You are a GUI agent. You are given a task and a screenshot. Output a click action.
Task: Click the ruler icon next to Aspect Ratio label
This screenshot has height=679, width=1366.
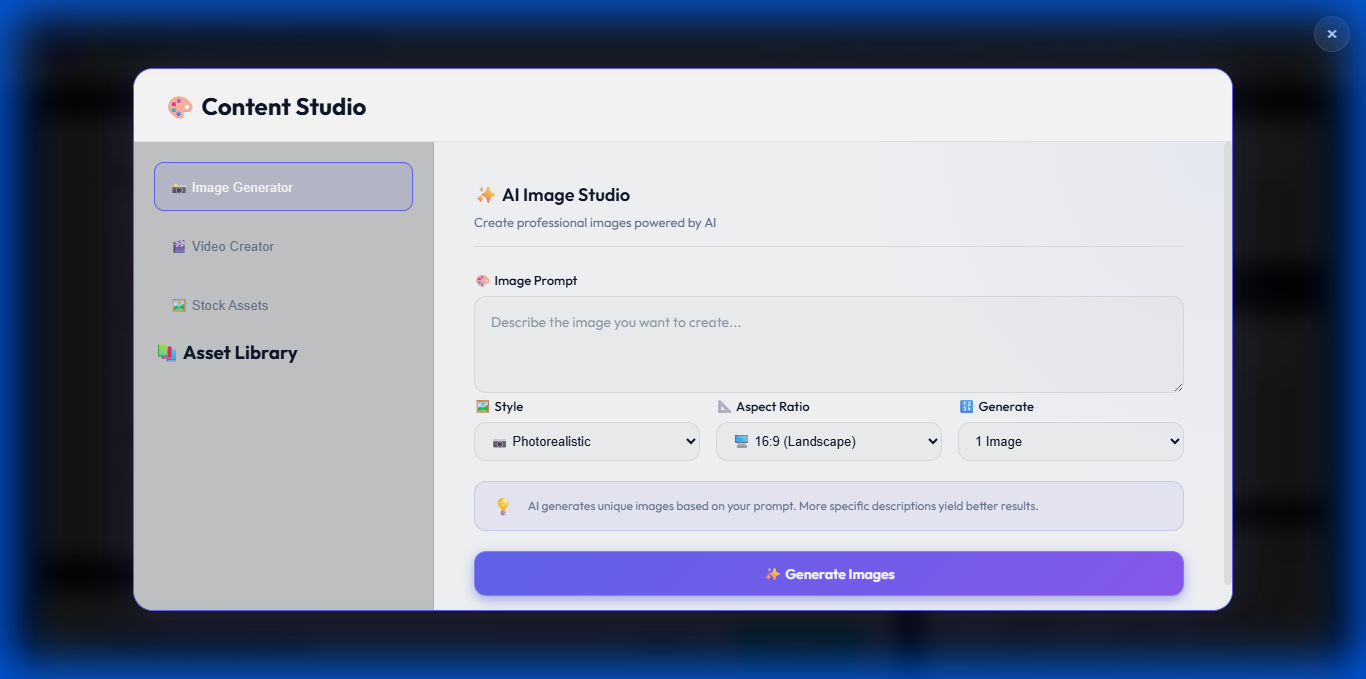pos(724,406)
